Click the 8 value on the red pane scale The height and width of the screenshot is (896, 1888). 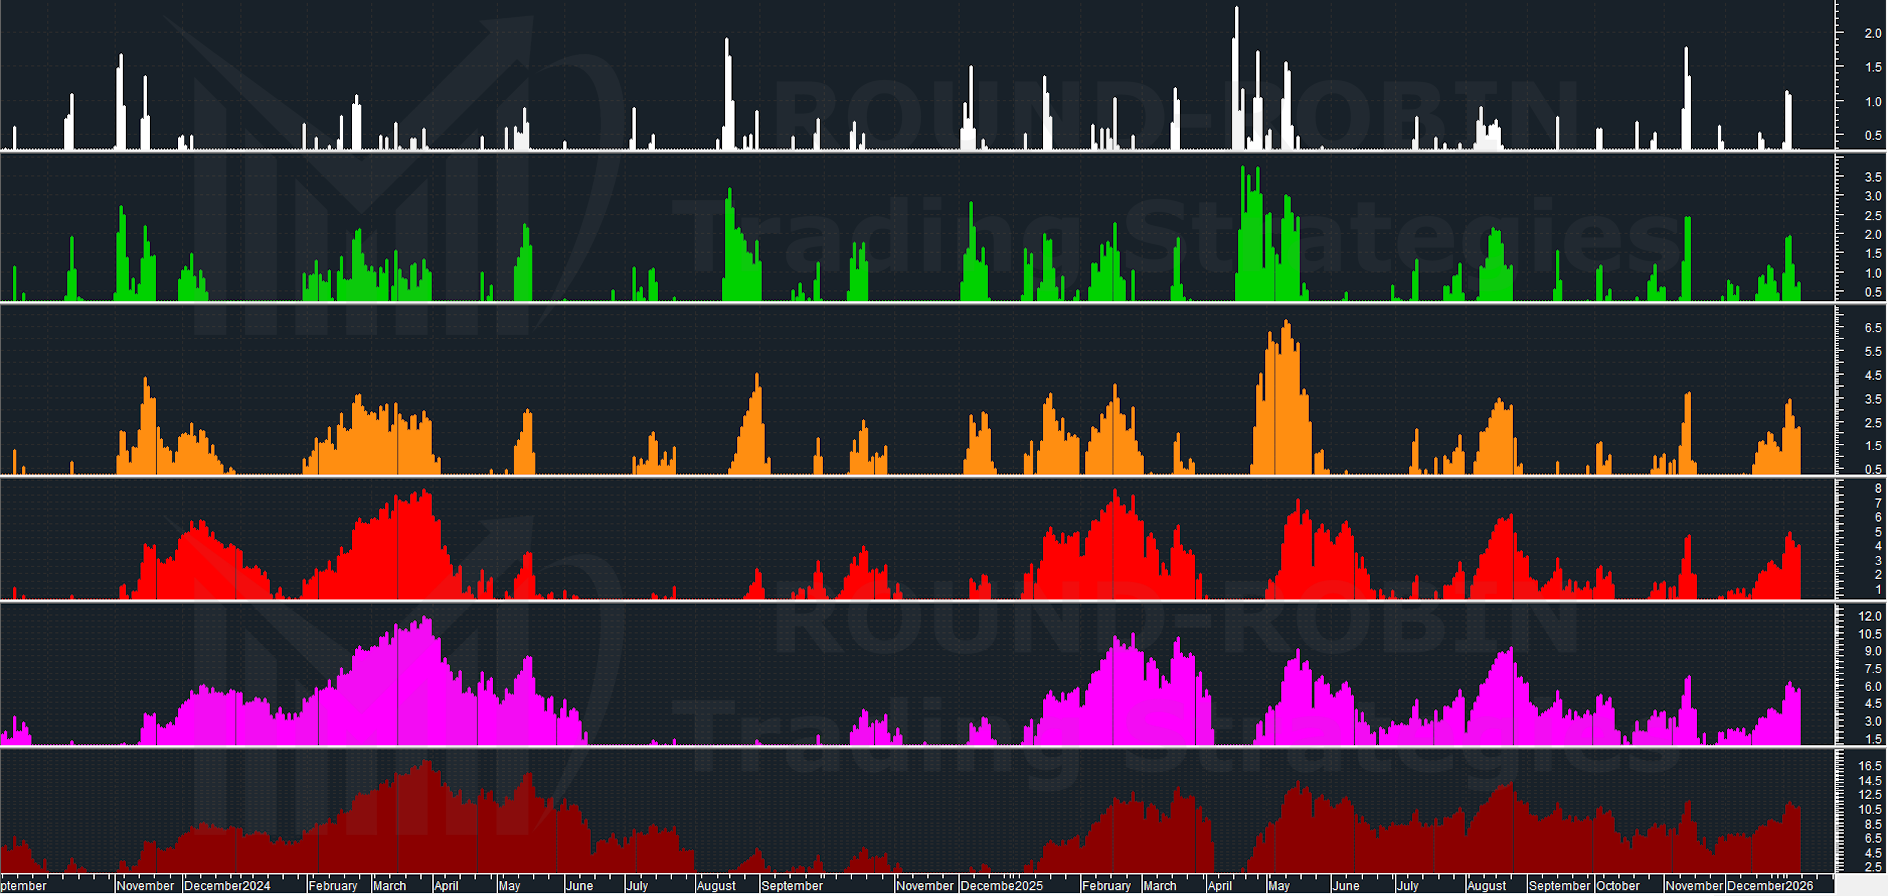click(1877, 489)
